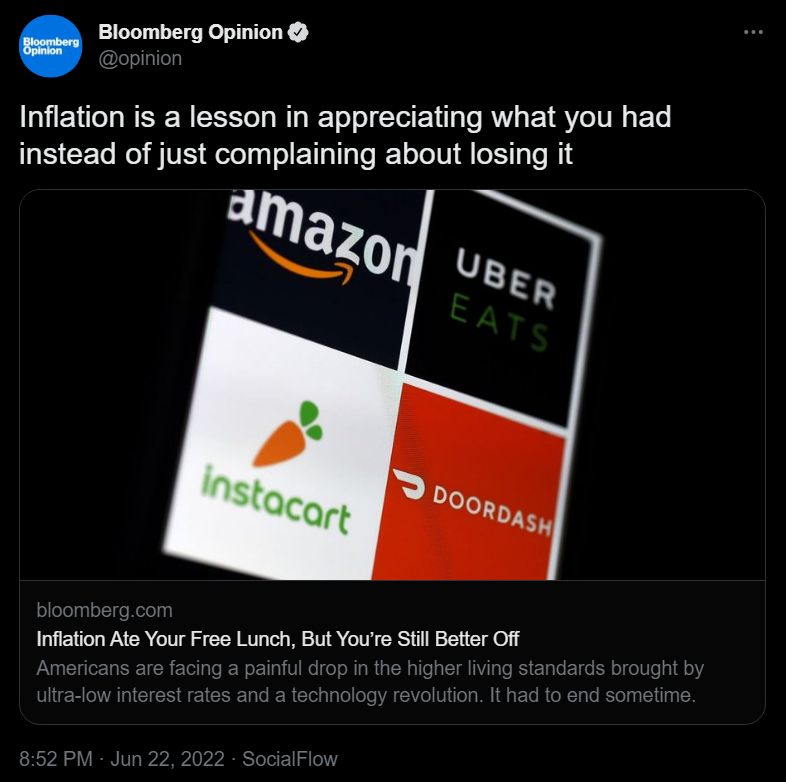Click the tweet text about inflation lesson
Viewport: 786px width, 782px height.
(x=345, y=136)
